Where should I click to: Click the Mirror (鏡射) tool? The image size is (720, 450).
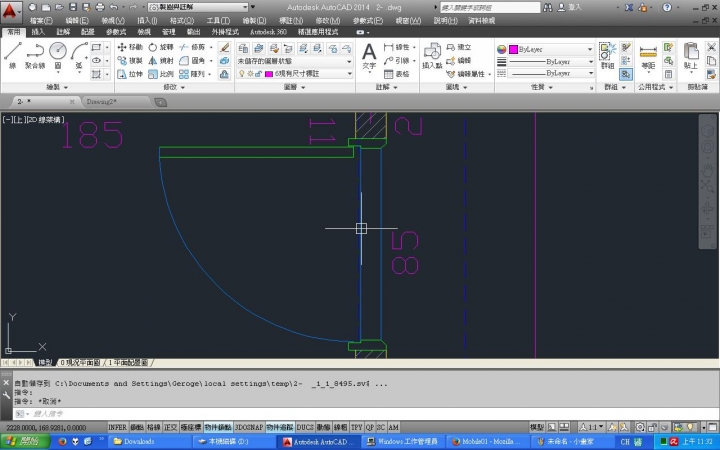click(x=161, y=60)
